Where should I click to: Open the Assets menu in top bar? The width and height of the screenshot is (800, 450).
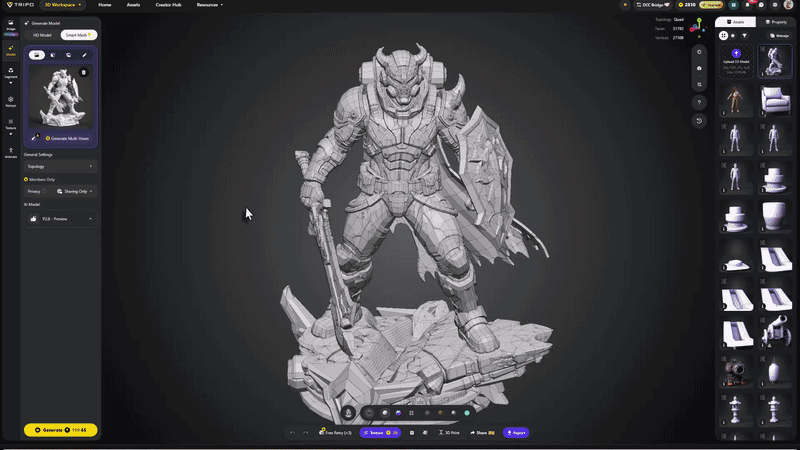[x=133, y=5]
